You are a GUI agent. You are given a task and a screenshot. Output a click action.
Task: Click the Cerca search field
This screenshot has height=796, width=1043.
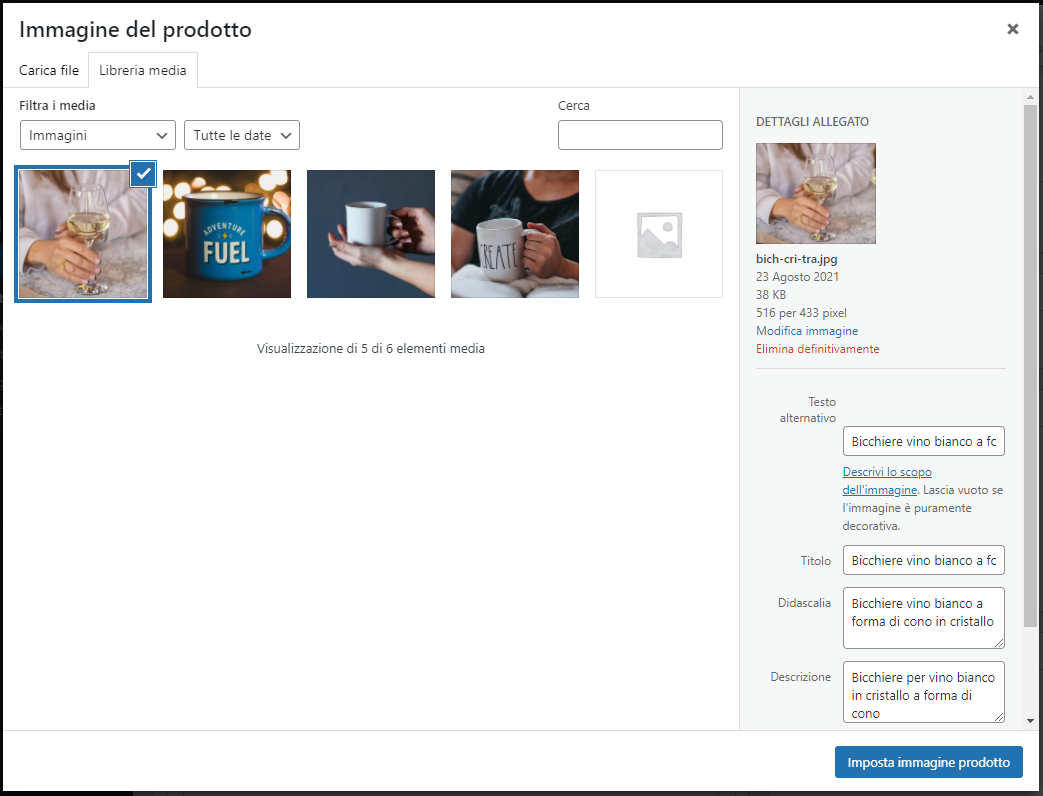pos(640,135)
